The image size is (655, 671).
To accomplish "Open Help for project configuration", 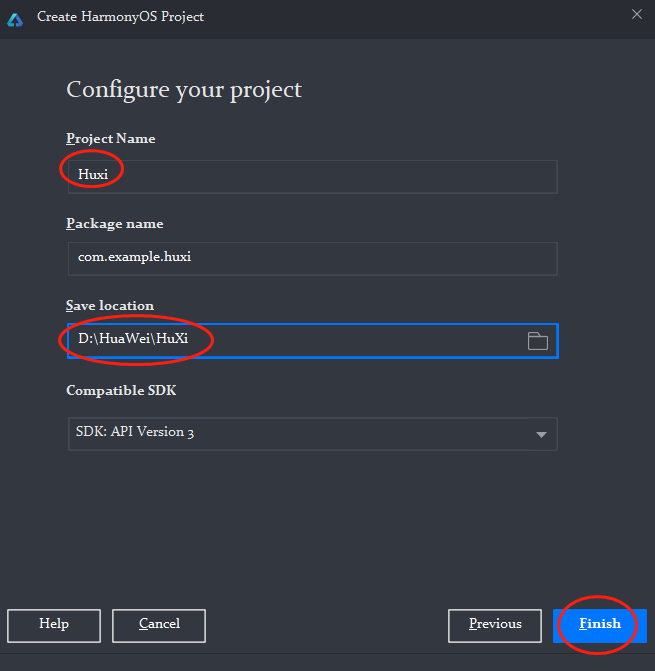I will click(x=54, y=626).
